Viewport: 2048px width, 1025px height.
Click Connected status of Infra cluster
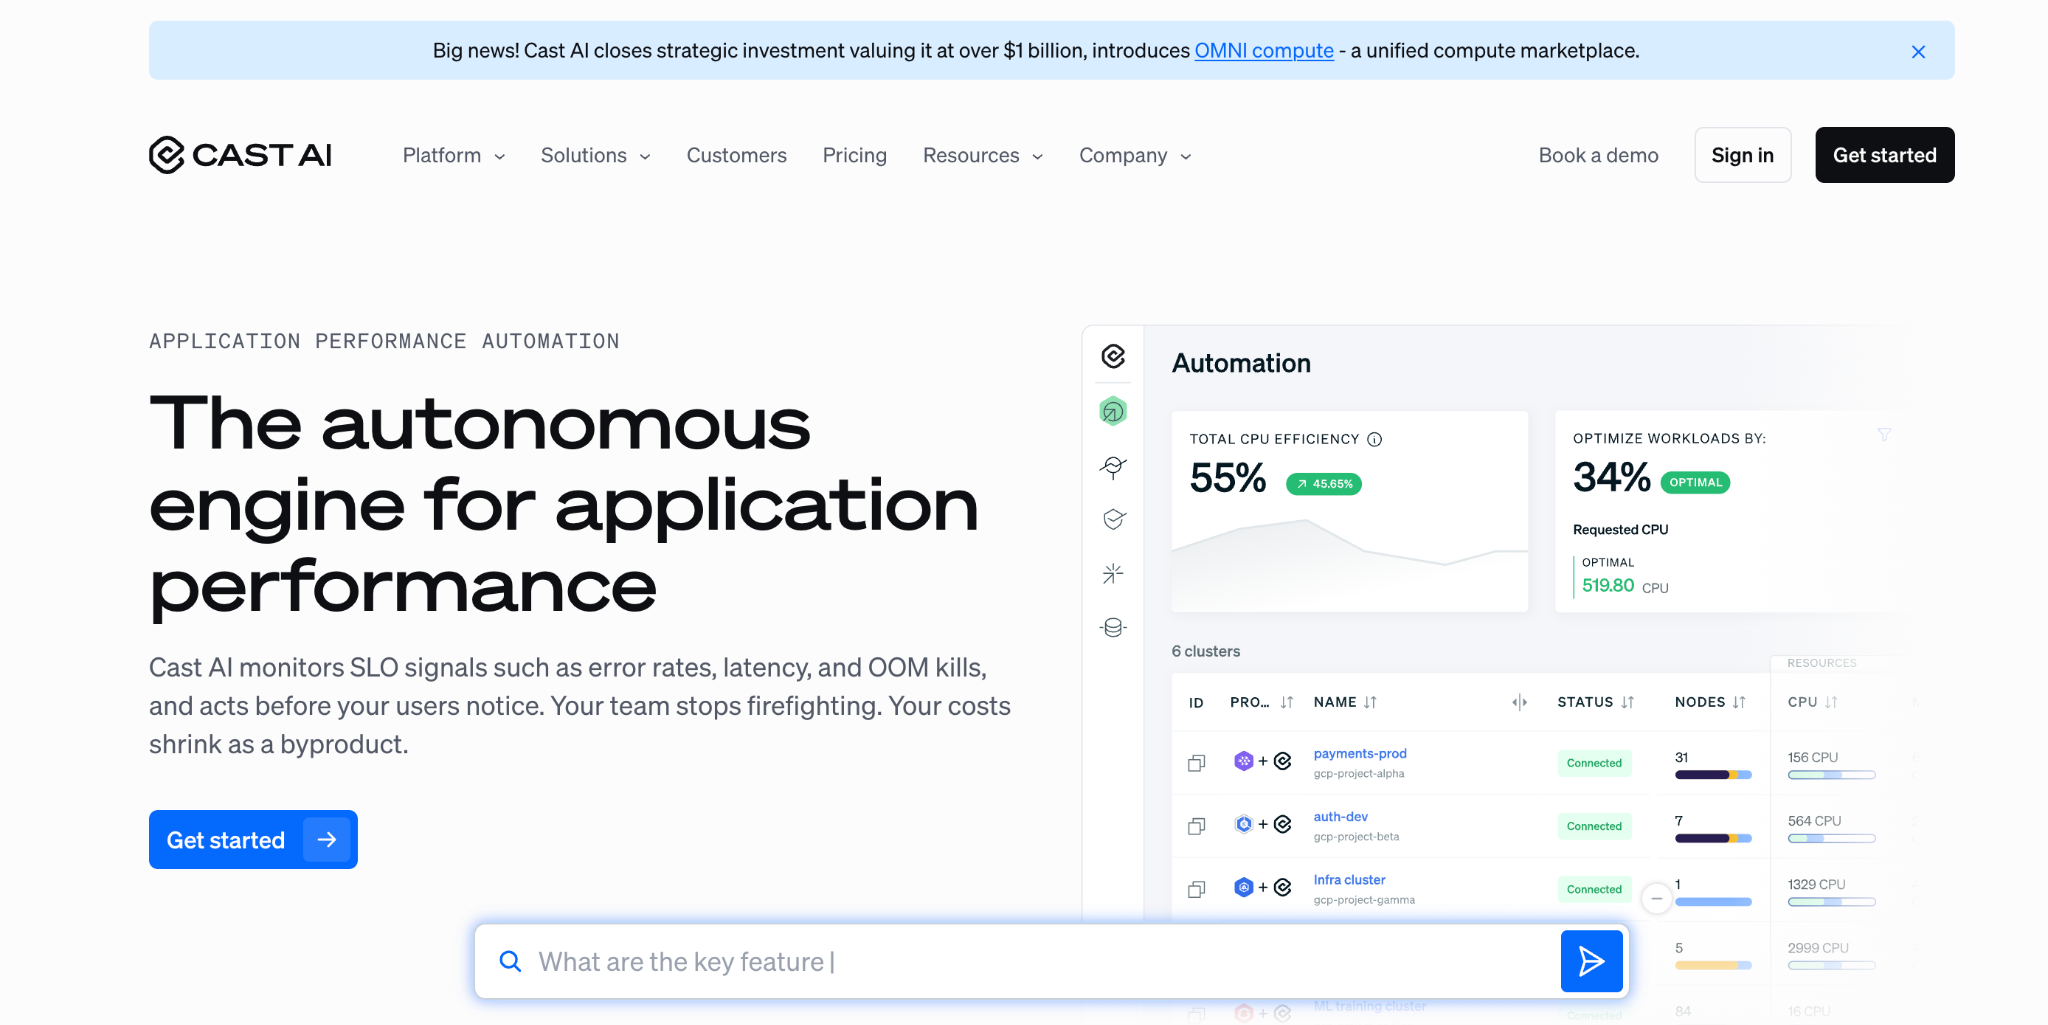pos(1594,889)
